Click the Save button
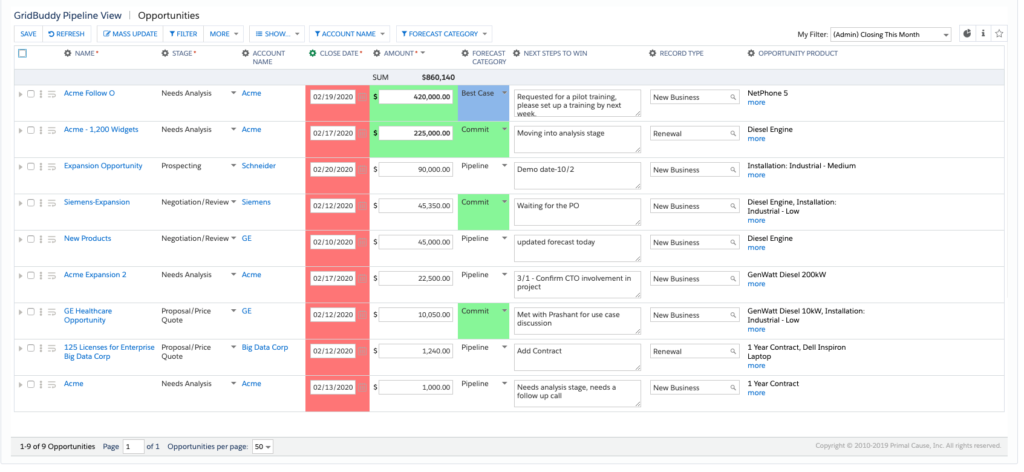The width and height of the screenshot is (1024, 472). [28, 34]
